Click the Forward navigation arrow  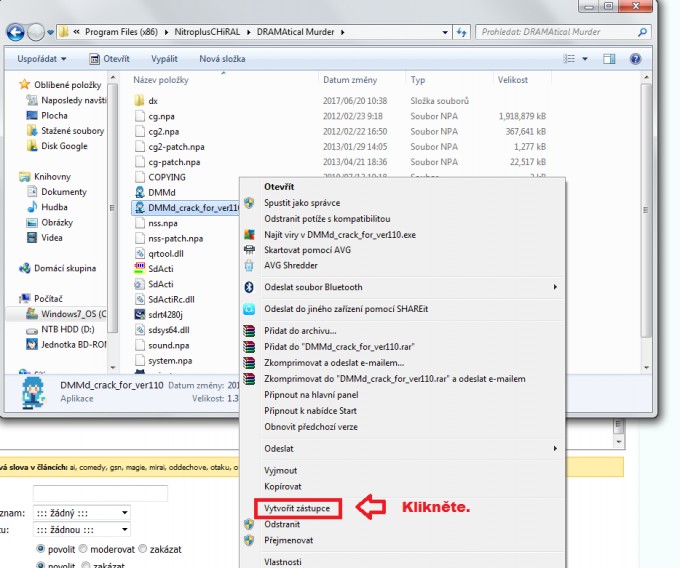[36, 32]
